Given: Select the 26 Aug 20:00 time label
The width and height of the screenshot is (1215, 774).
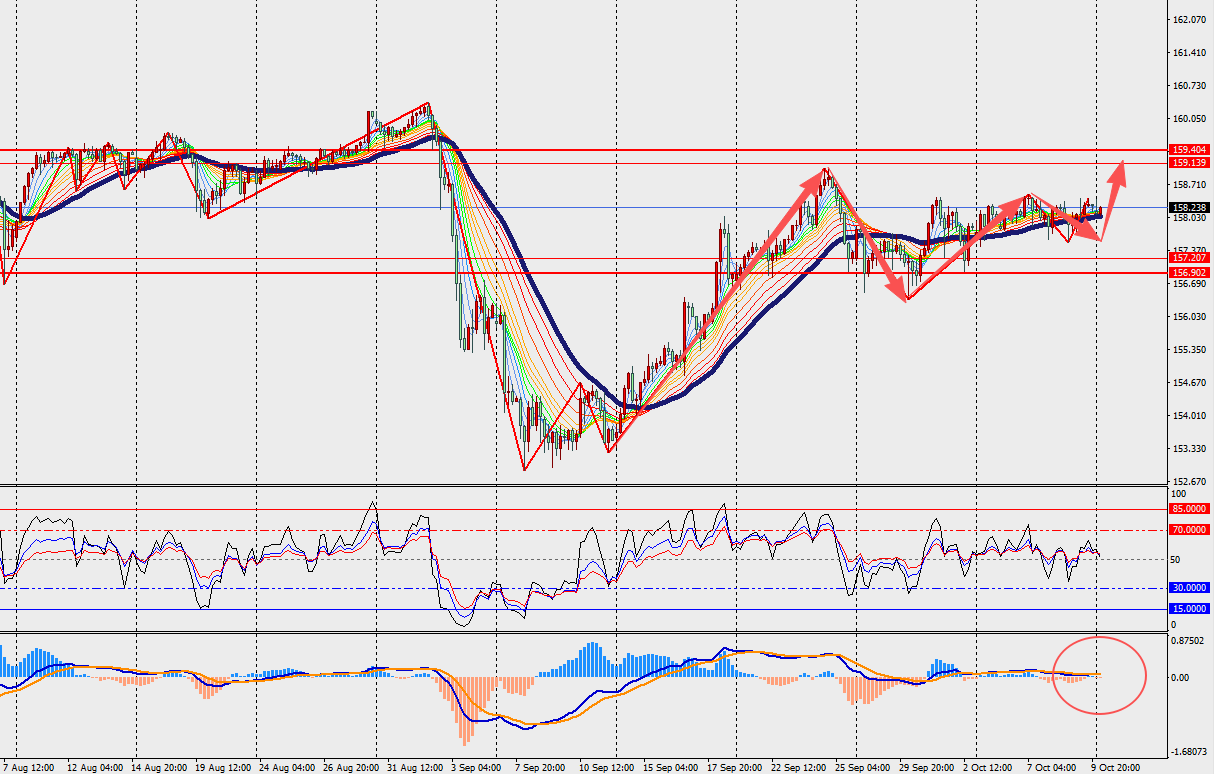Looking at the screenshot, I should click(349, 767).
